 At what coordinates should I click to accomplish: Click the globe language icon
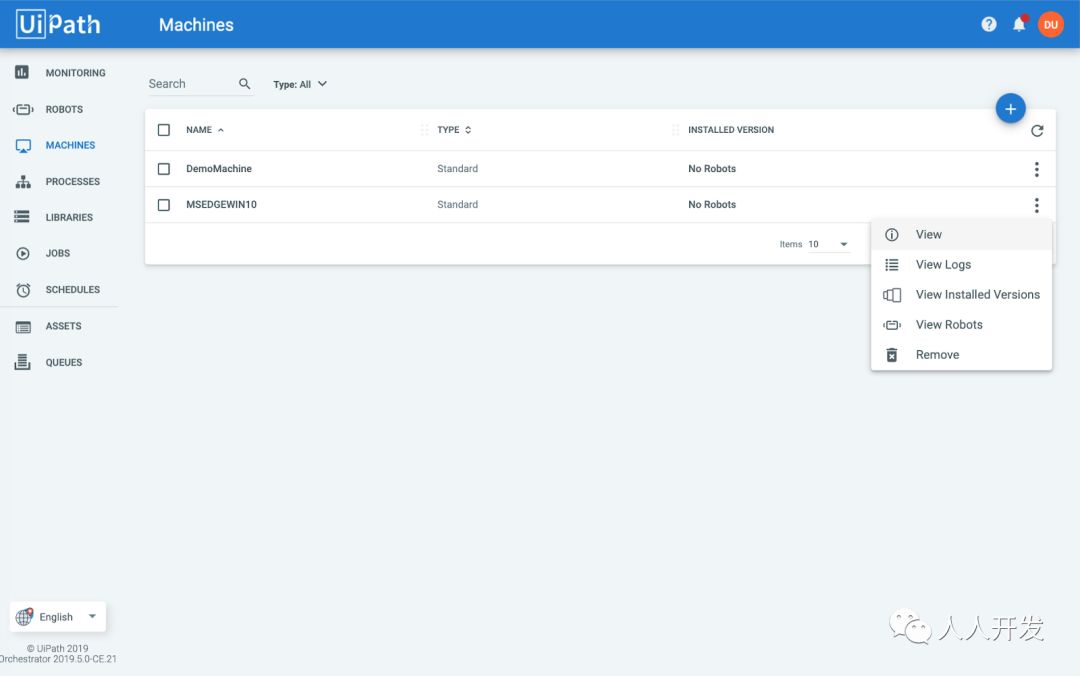24,617
